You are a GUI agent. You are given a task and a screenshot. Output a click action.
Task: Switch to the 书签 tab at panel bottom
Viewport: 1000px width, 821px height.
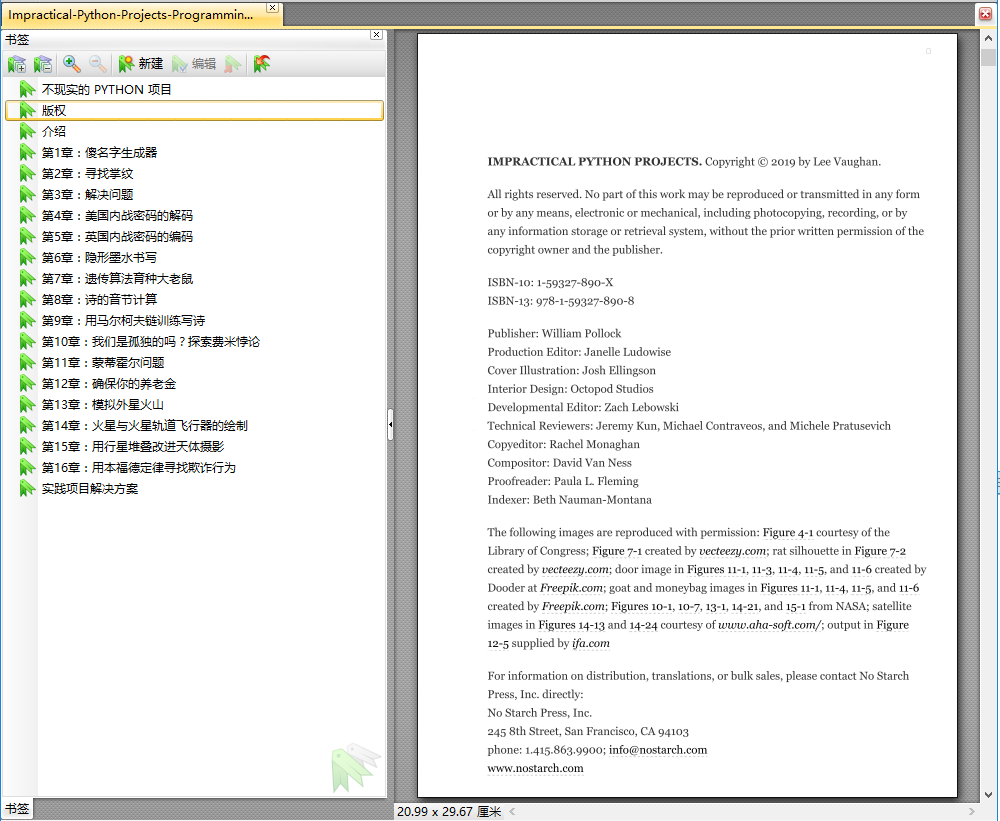(17, 809)
